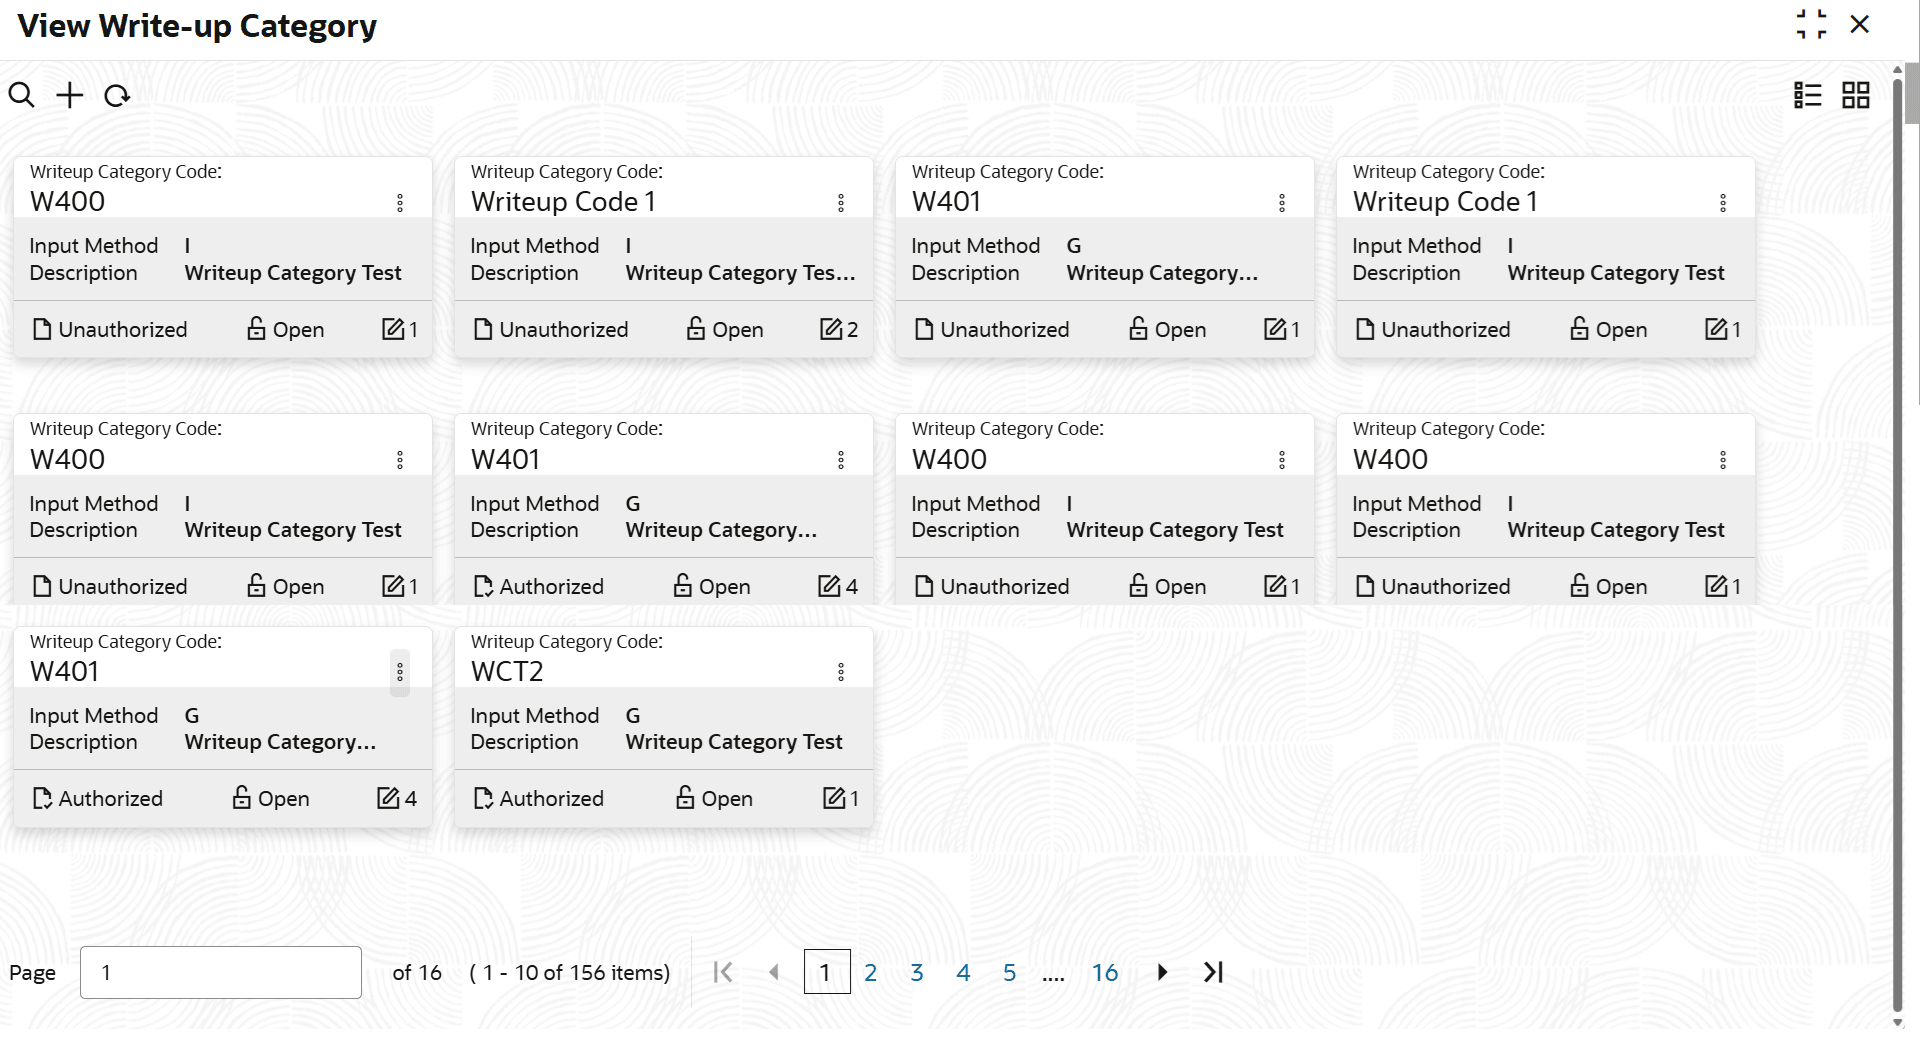
Task: Click the '(1 - 10 of 156 items)' text
Action: (x=570, y=973)
